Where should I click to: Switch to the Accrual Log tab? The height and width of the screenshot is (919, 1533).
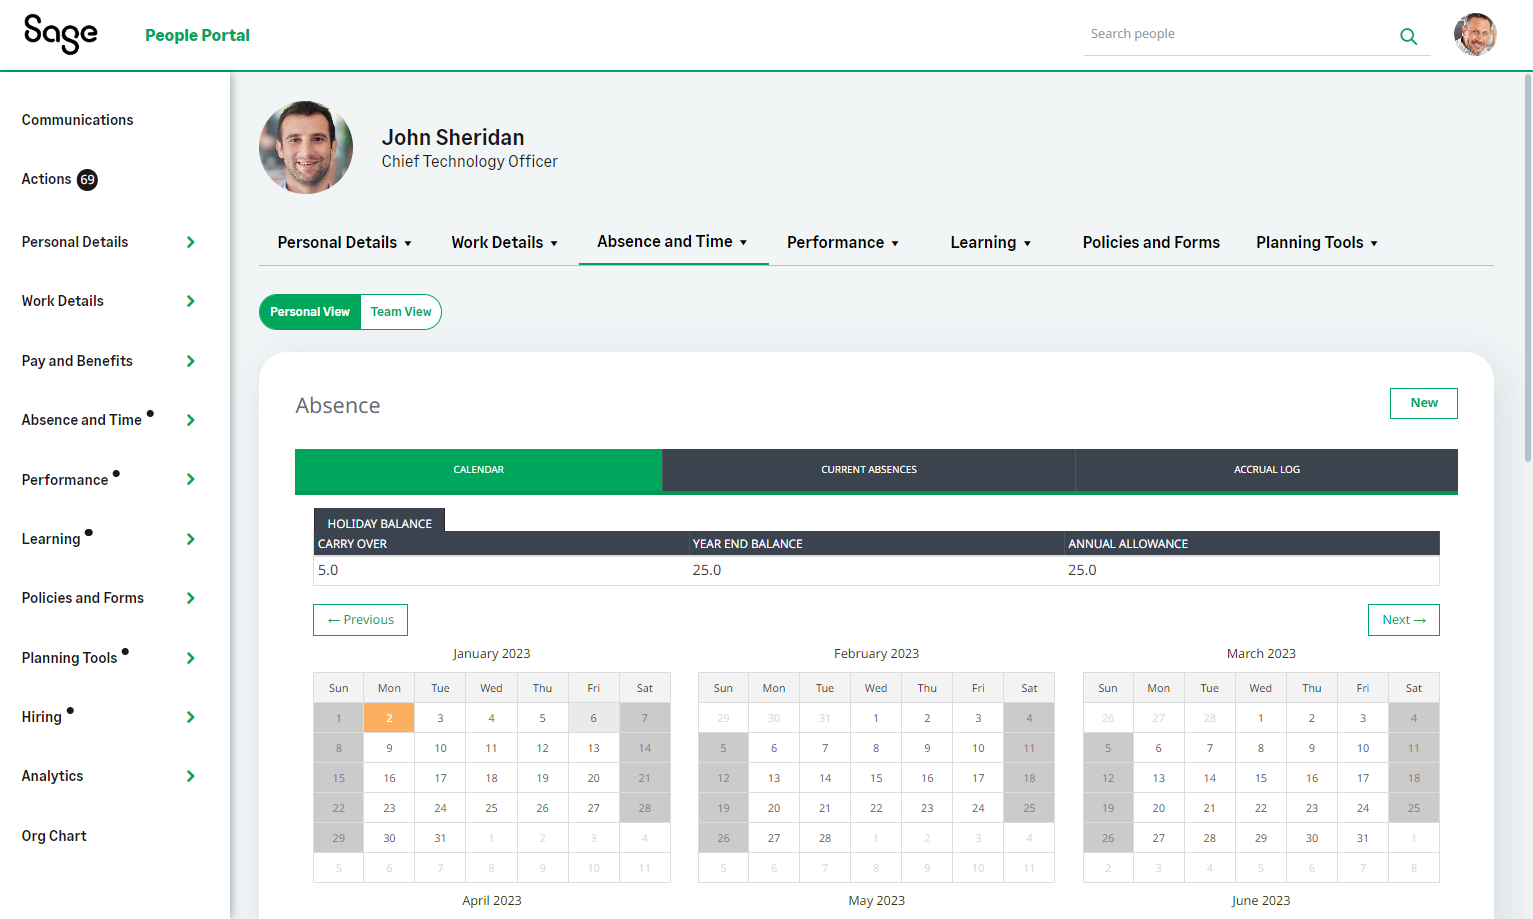pyautogui.click(x=1266, y=470)
